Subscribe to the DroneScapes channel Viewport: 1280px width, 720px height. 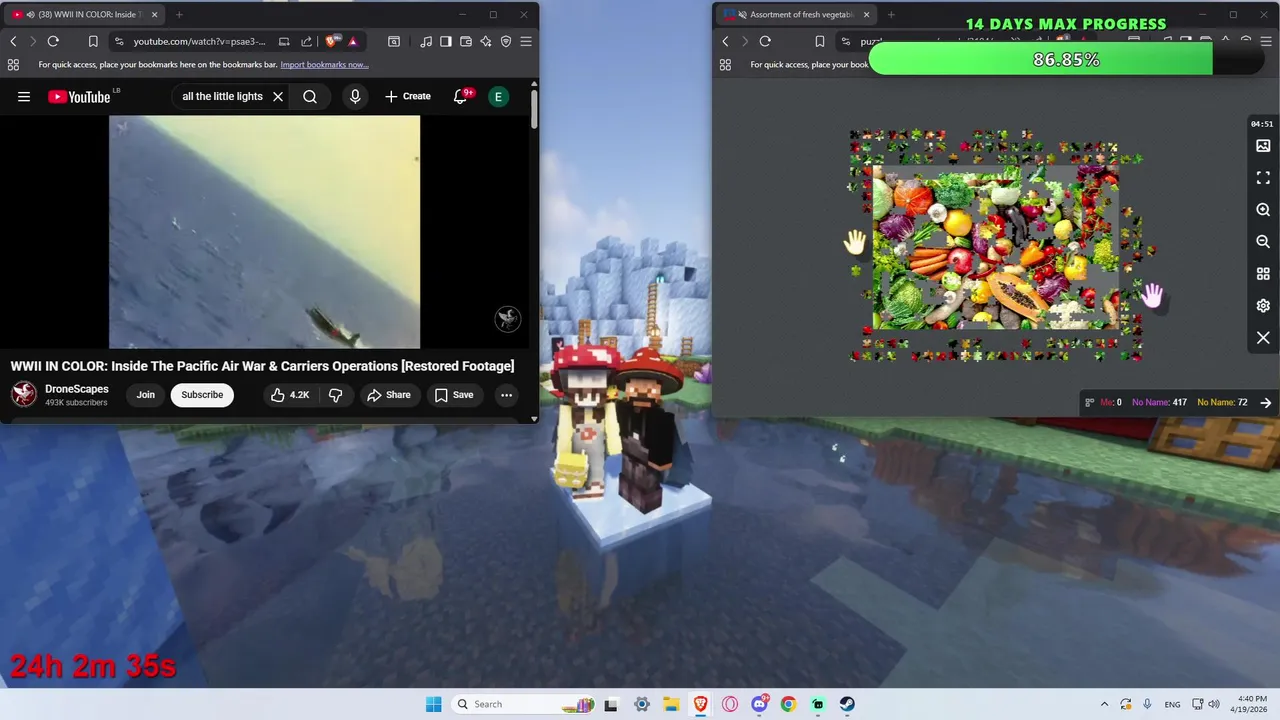coord(202,395)
